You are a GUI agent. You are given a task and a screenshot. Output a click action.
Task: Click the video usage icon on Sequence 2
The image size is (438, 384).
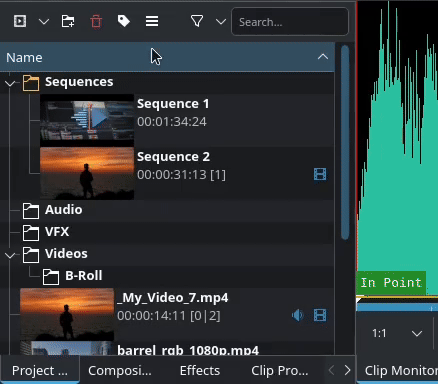pyautogui.click(x=320, y=174)
